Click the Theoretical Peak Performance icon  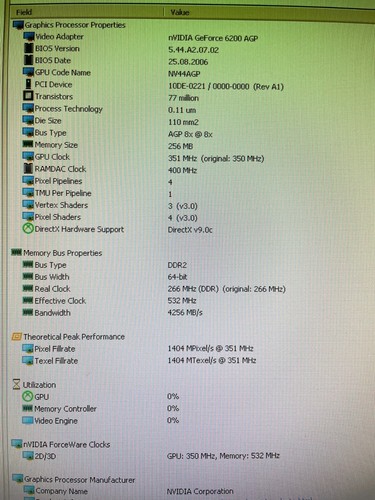[17, 337]
